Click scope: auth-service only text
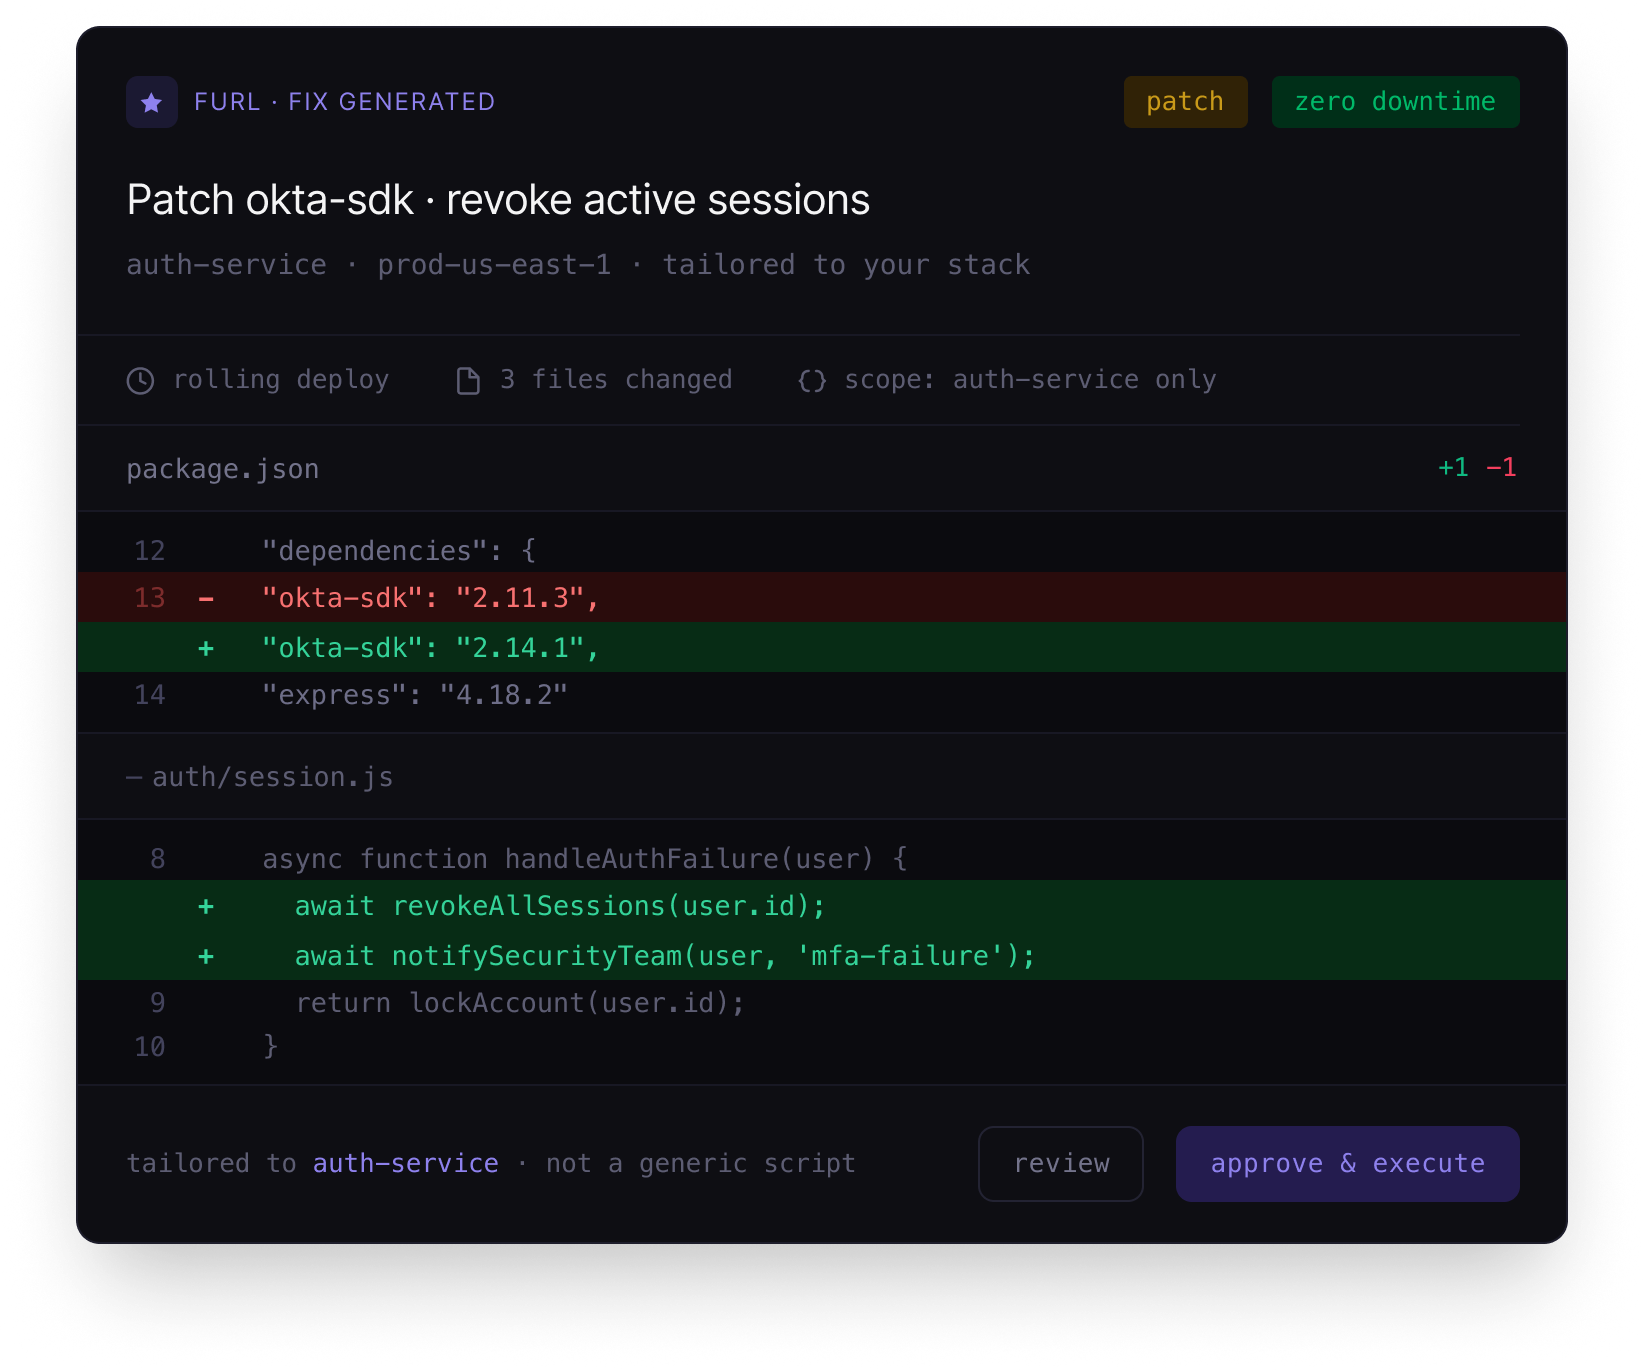Image resolution: width=1644 pixels, height=1370 pixels. [1030, 380]
